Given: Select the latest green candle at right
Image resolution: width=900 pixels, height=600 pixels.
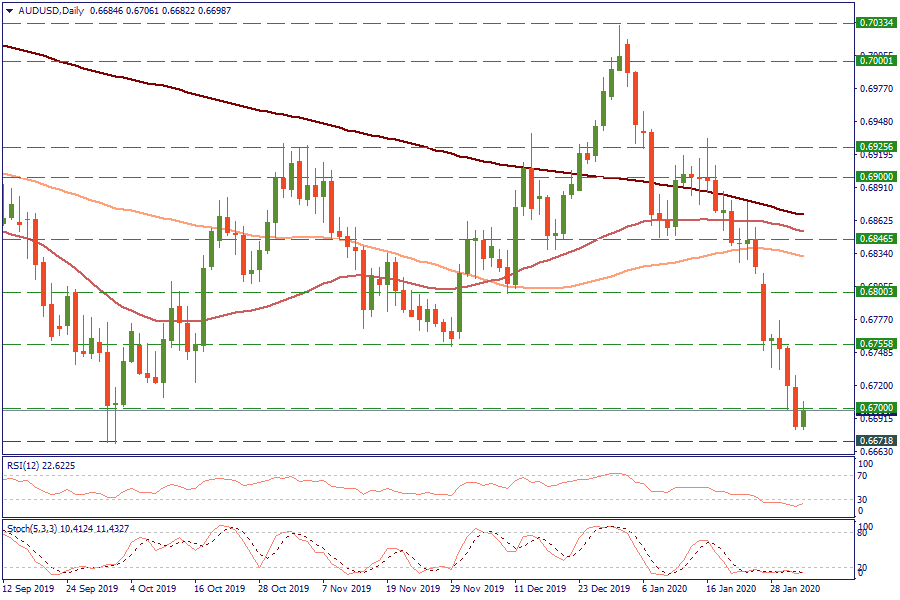Looking at the screenshot, I should pos(804,418).
